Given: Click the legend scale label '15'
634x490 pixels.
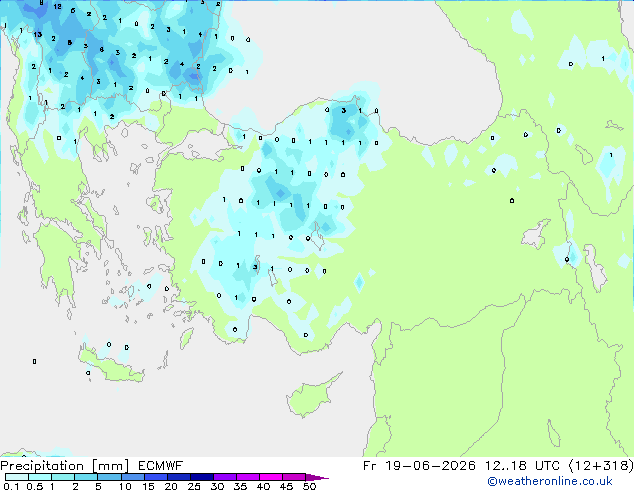Looking at the screenshot, I should pyautogui.click(x=148, y=486).
